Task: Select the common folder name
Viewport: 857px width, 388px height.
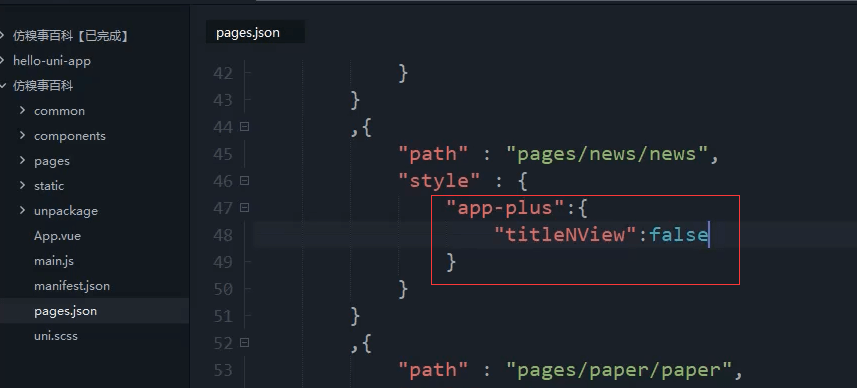Action: click(x=59, y=111)
